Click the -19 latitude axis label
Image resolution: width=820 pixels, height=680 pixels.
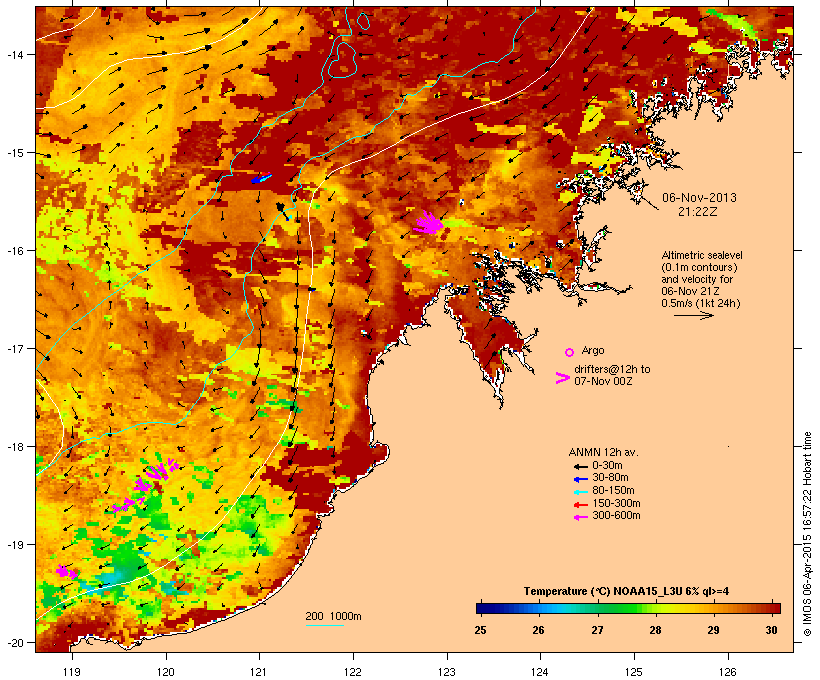(14, 545)
